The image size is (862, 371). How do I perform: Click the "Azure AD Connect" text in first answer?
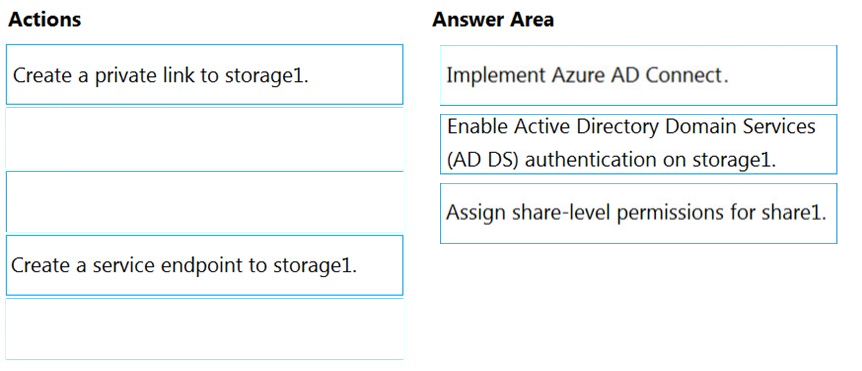tap(640, 75)
